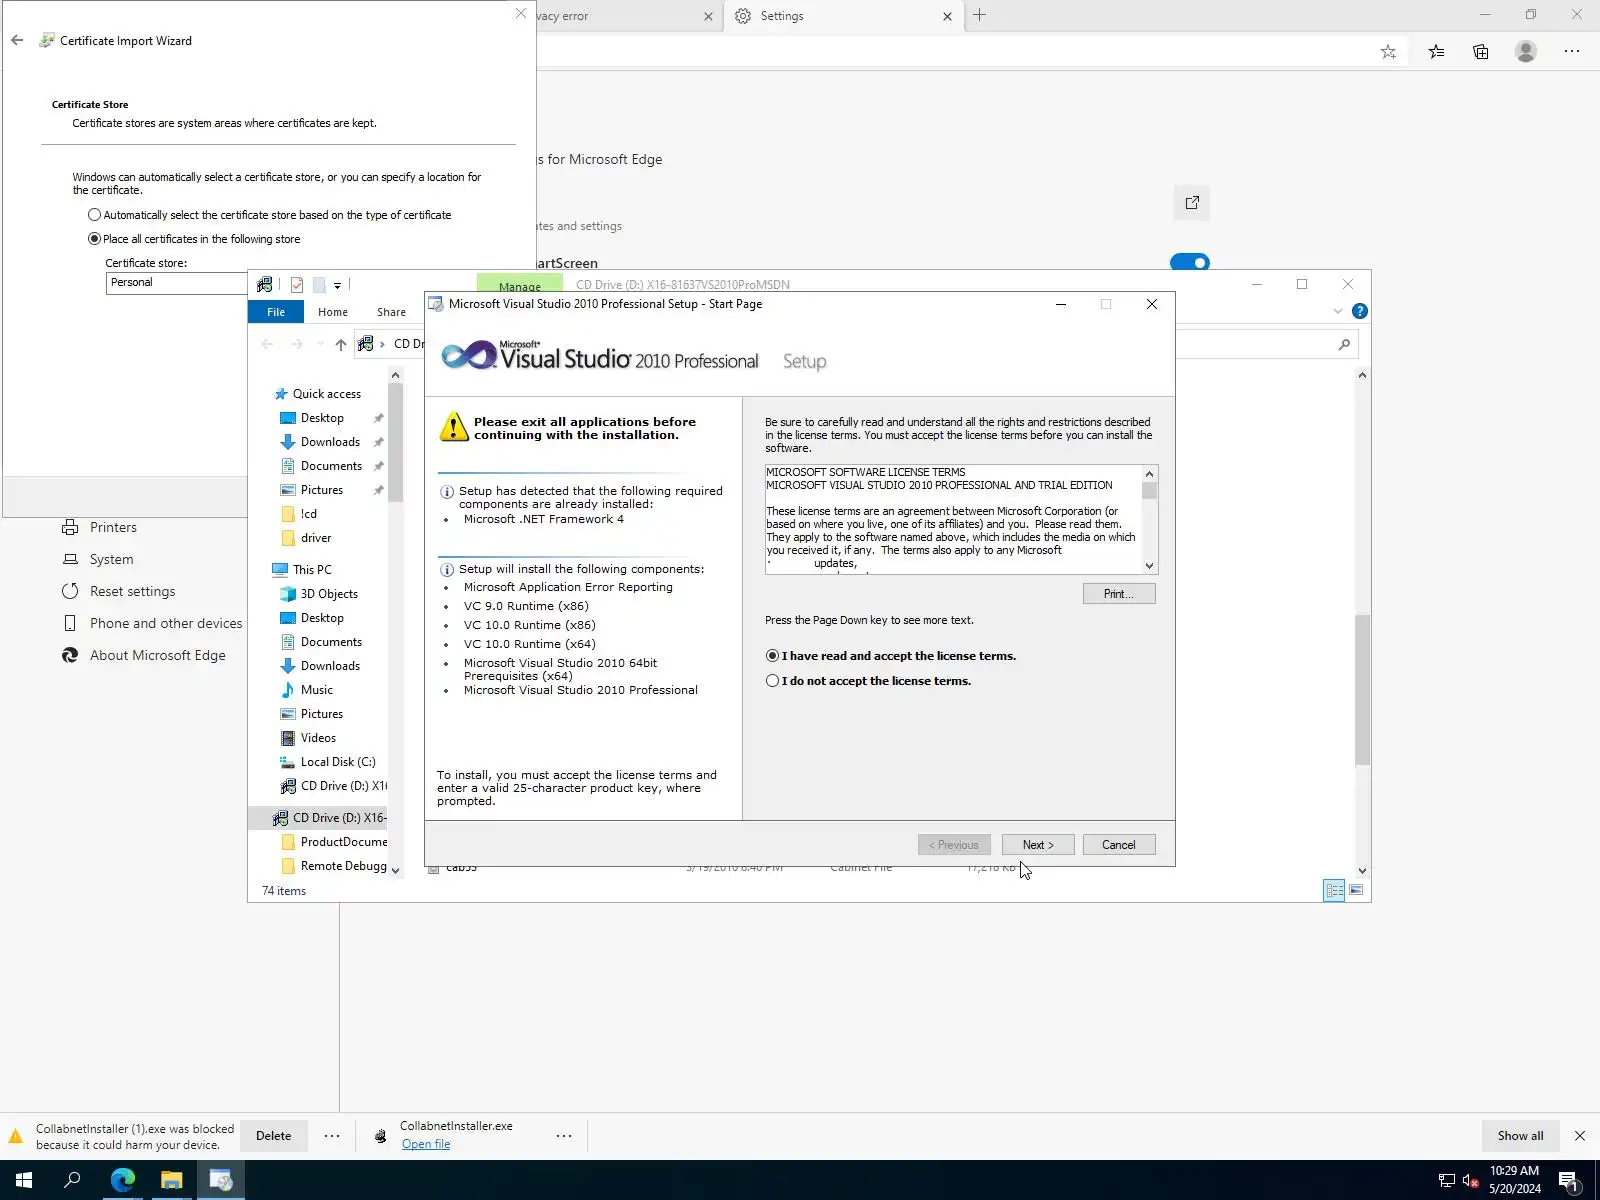The height and width of the screenshot is (1200, 1600).
Task: Switch Explorer to details view icon
Action: click(x=1334, y=890)
